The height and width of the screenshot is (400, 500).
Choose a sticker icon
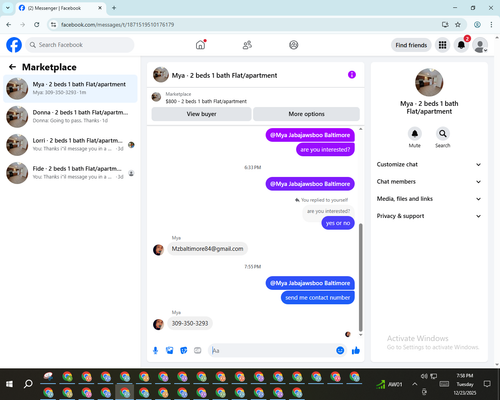pyautogui.click(x=184, y=350)
